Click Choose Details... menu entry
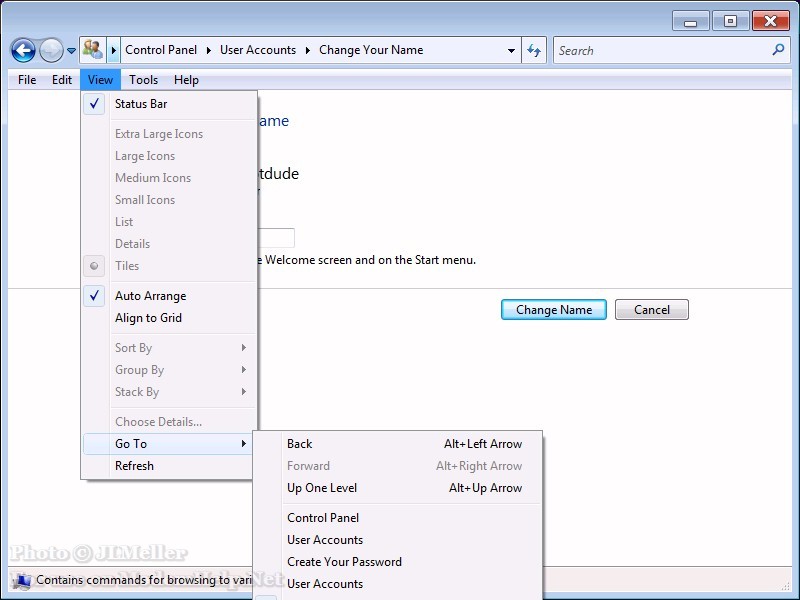The width and height of the screenshot is (800, 600). pos(169,422)
